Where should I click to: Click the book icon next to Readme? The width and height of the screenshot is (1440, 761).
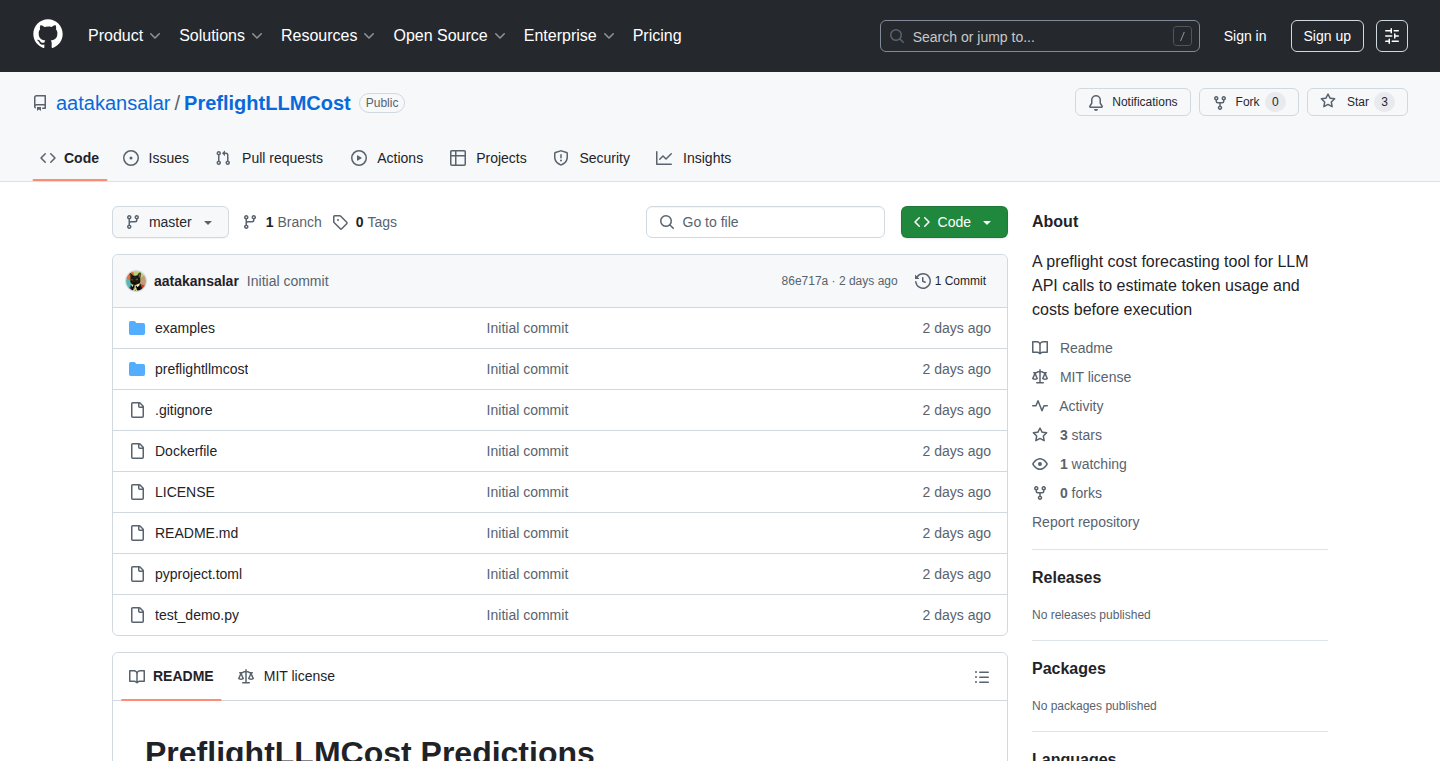click(1040, 348)
